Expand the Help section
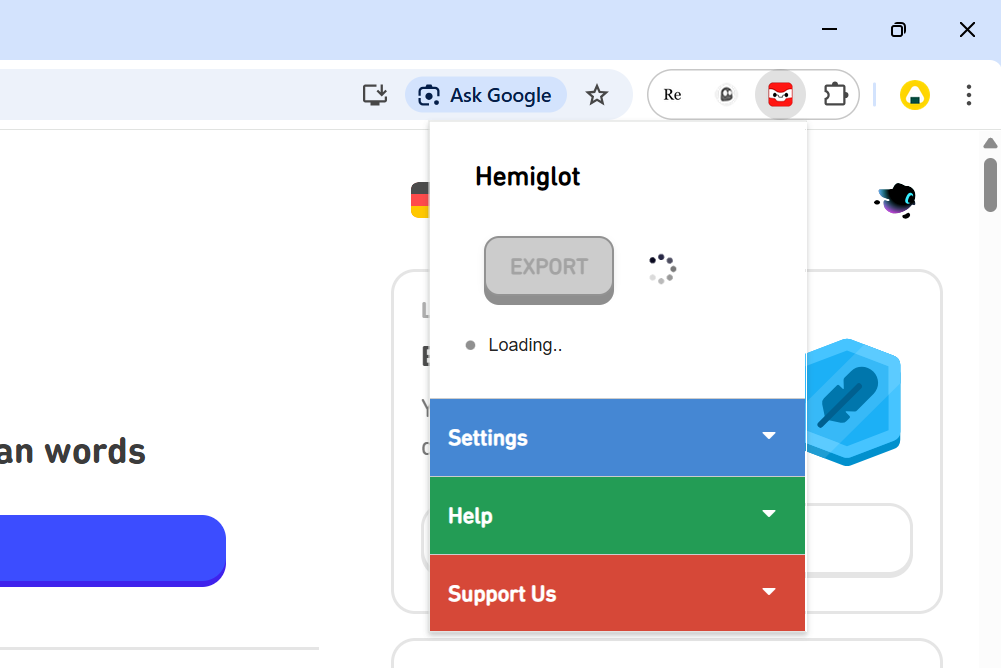 [x=617, y=515]
